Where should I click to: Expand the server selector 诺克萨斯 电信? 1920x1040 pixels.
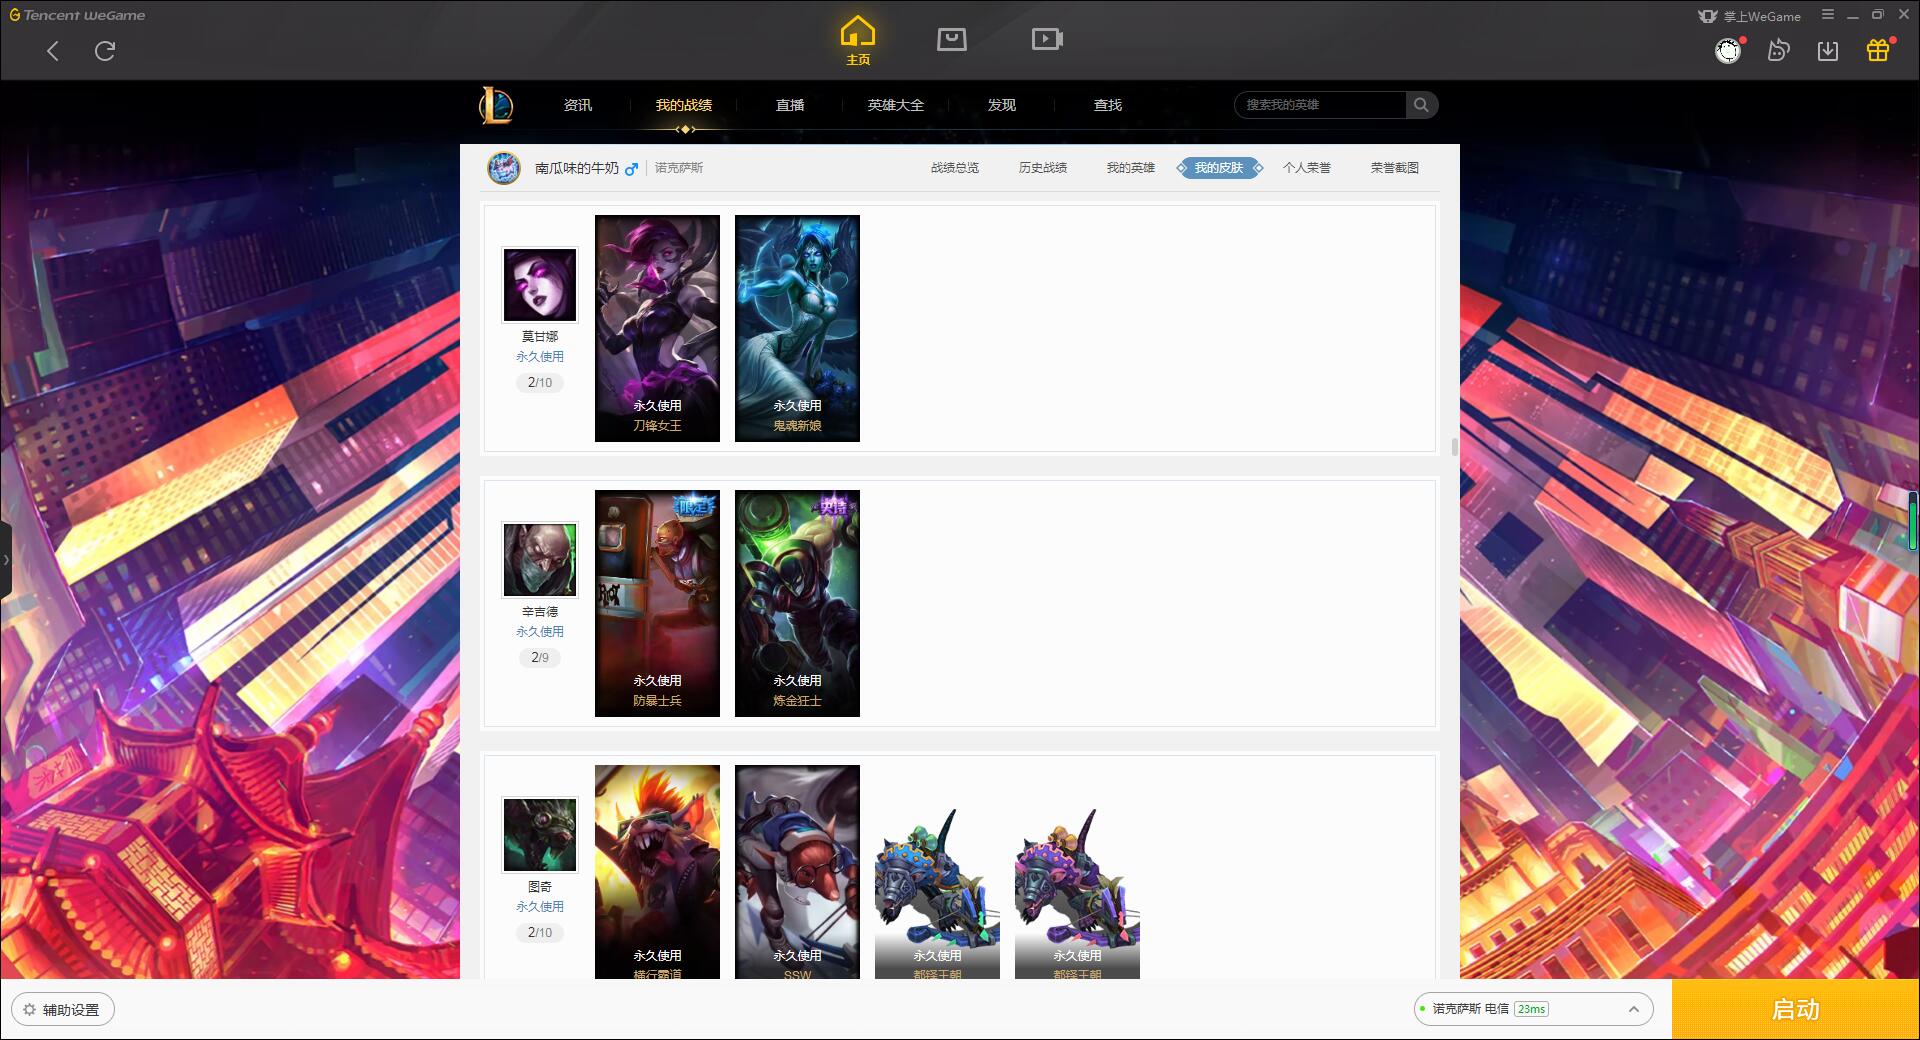[x=1533, y=1009]
